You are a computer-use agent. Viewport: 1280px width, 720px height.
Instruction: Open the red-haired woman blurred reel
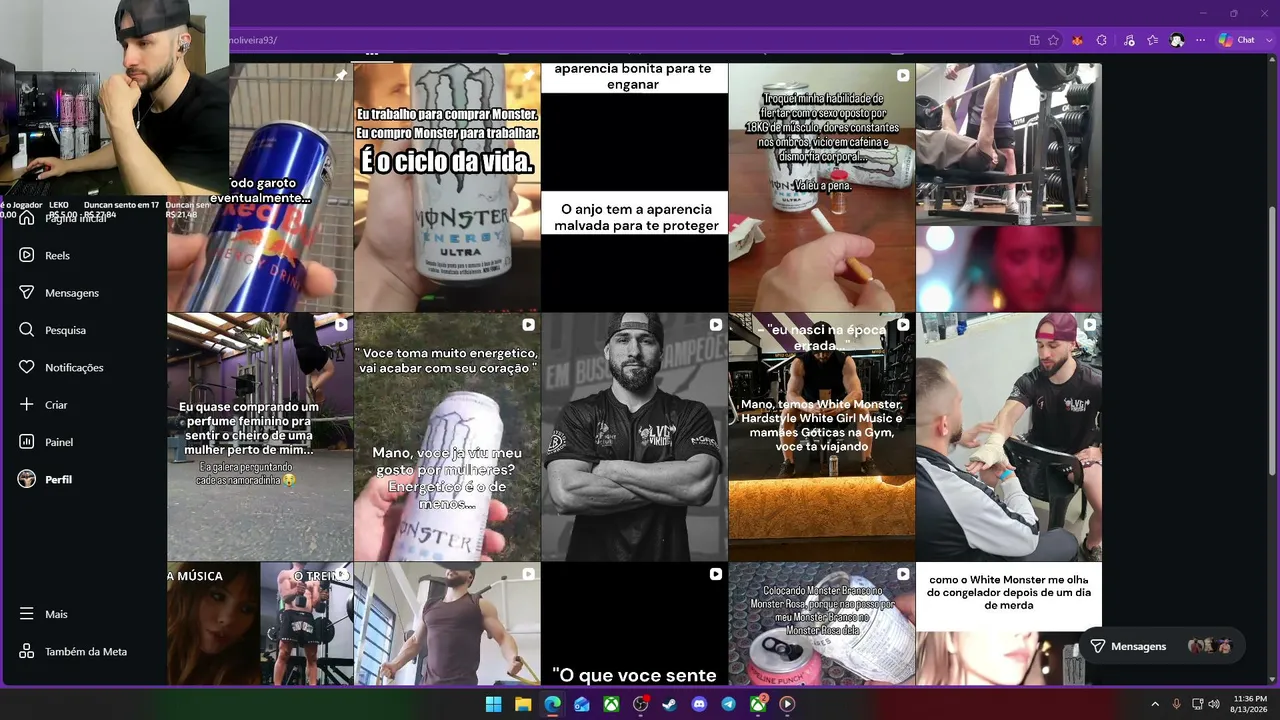[1009, 269]
